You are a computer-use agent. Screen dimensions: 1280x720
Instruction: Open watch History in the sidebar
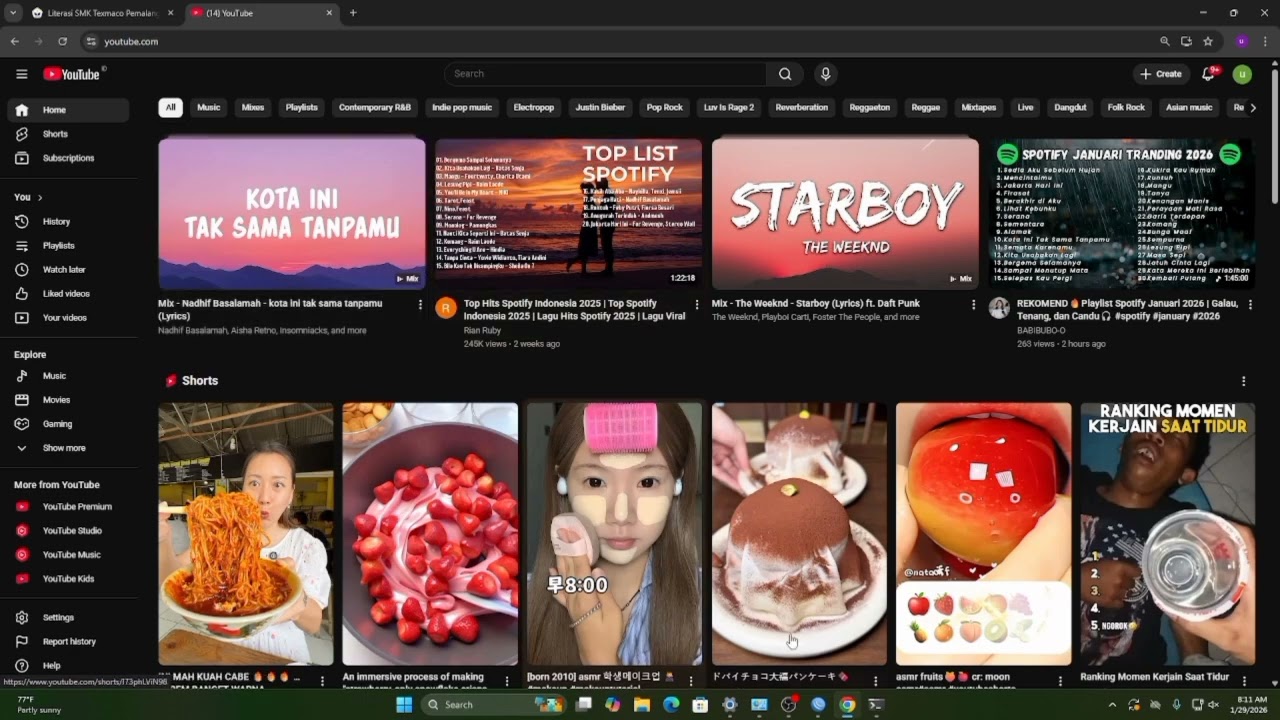click(68, 222)
